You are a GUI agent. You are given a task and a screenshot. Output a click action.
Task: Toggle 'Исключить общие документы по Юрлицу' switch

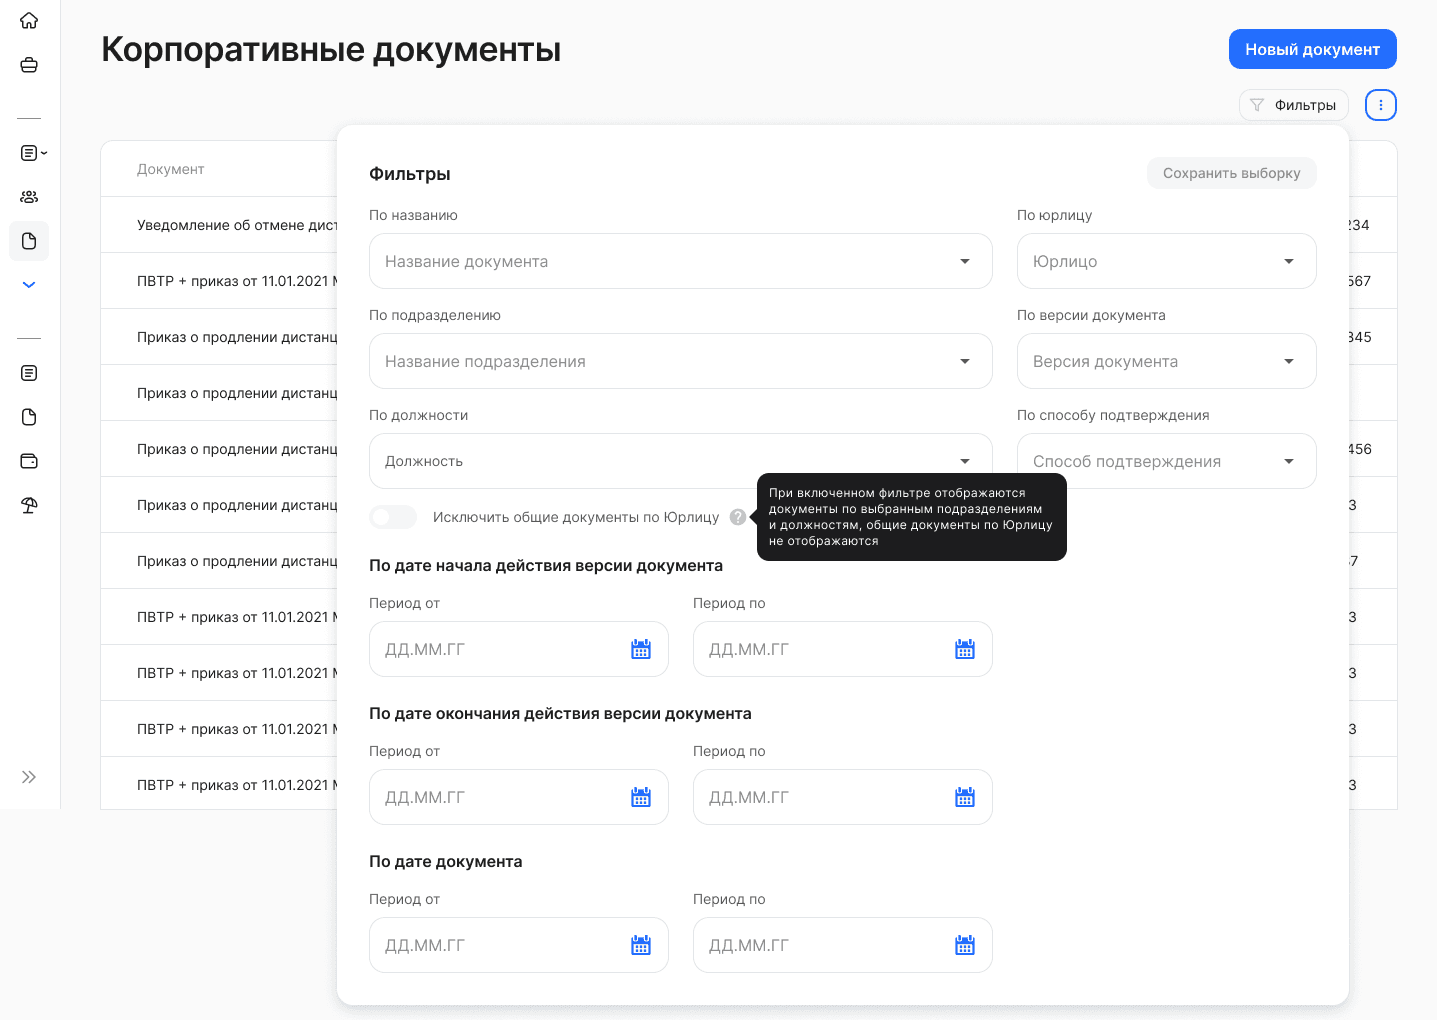click(x=393, y=517)
